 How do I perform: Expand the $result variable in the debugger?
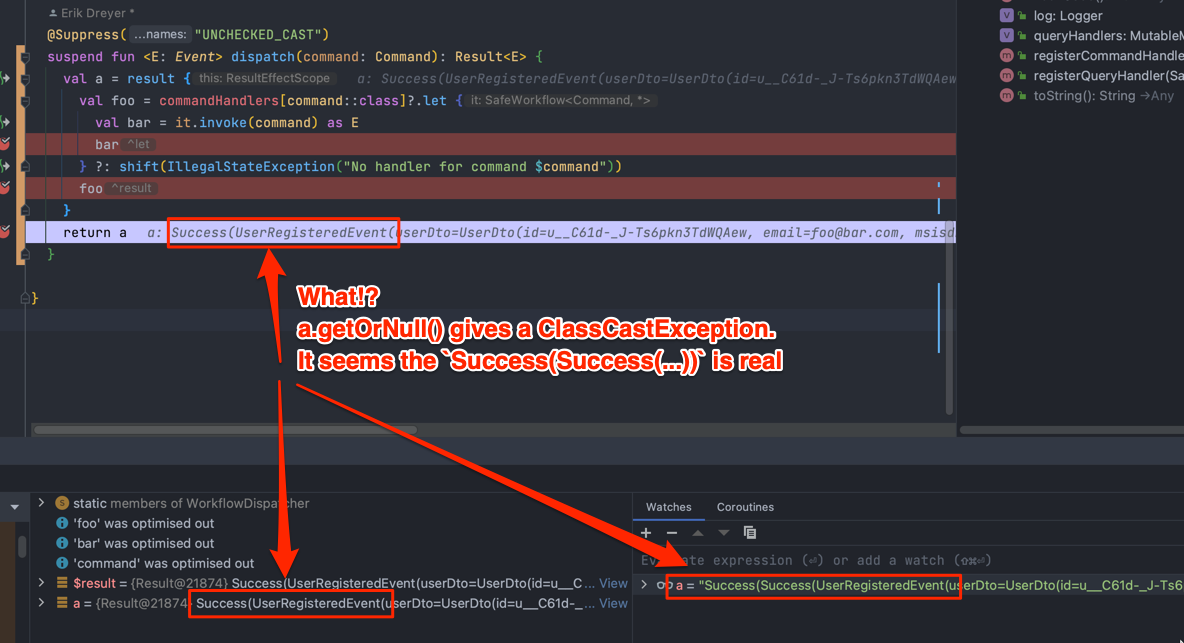40,583
